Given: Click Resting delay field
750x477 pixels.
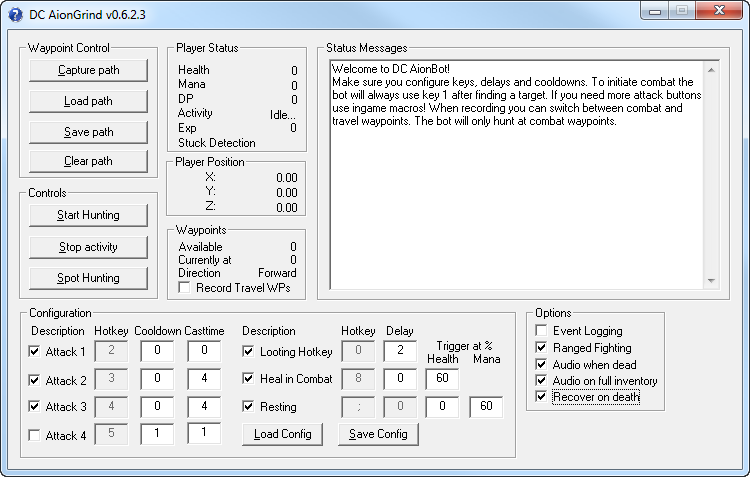Looking at the screenshot, I should [400, 407].
